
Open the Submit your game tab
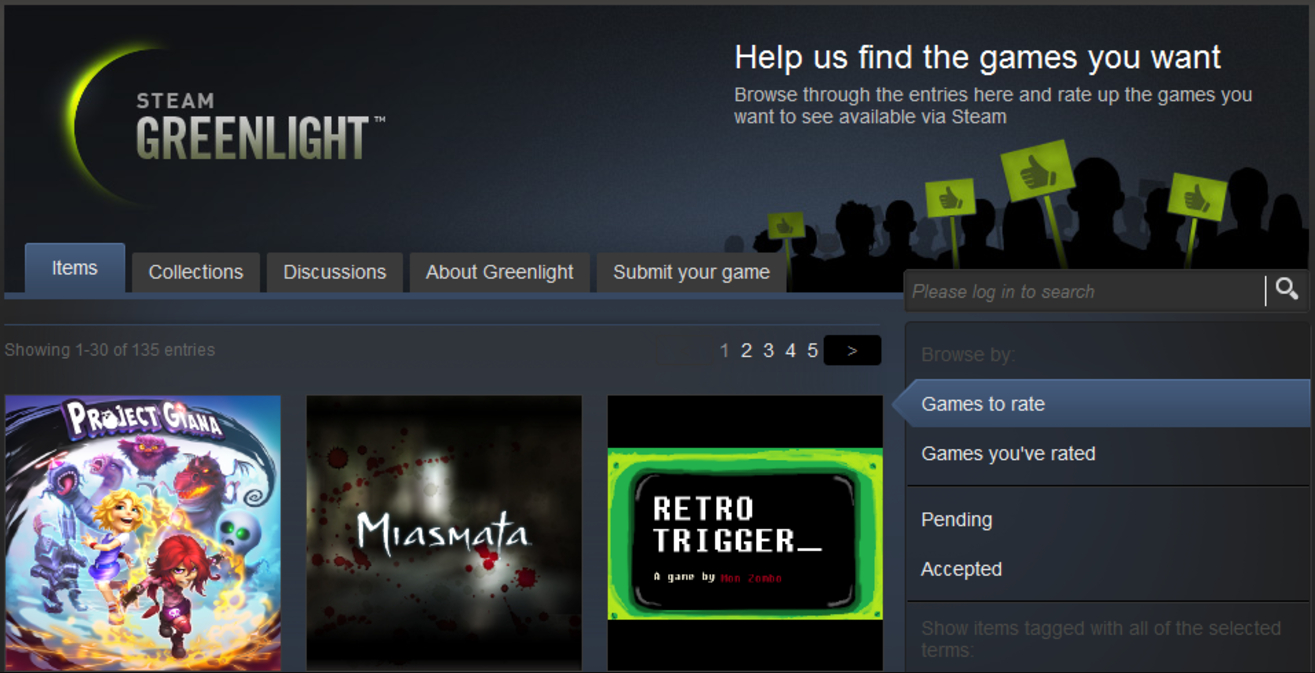click(691, 272)
